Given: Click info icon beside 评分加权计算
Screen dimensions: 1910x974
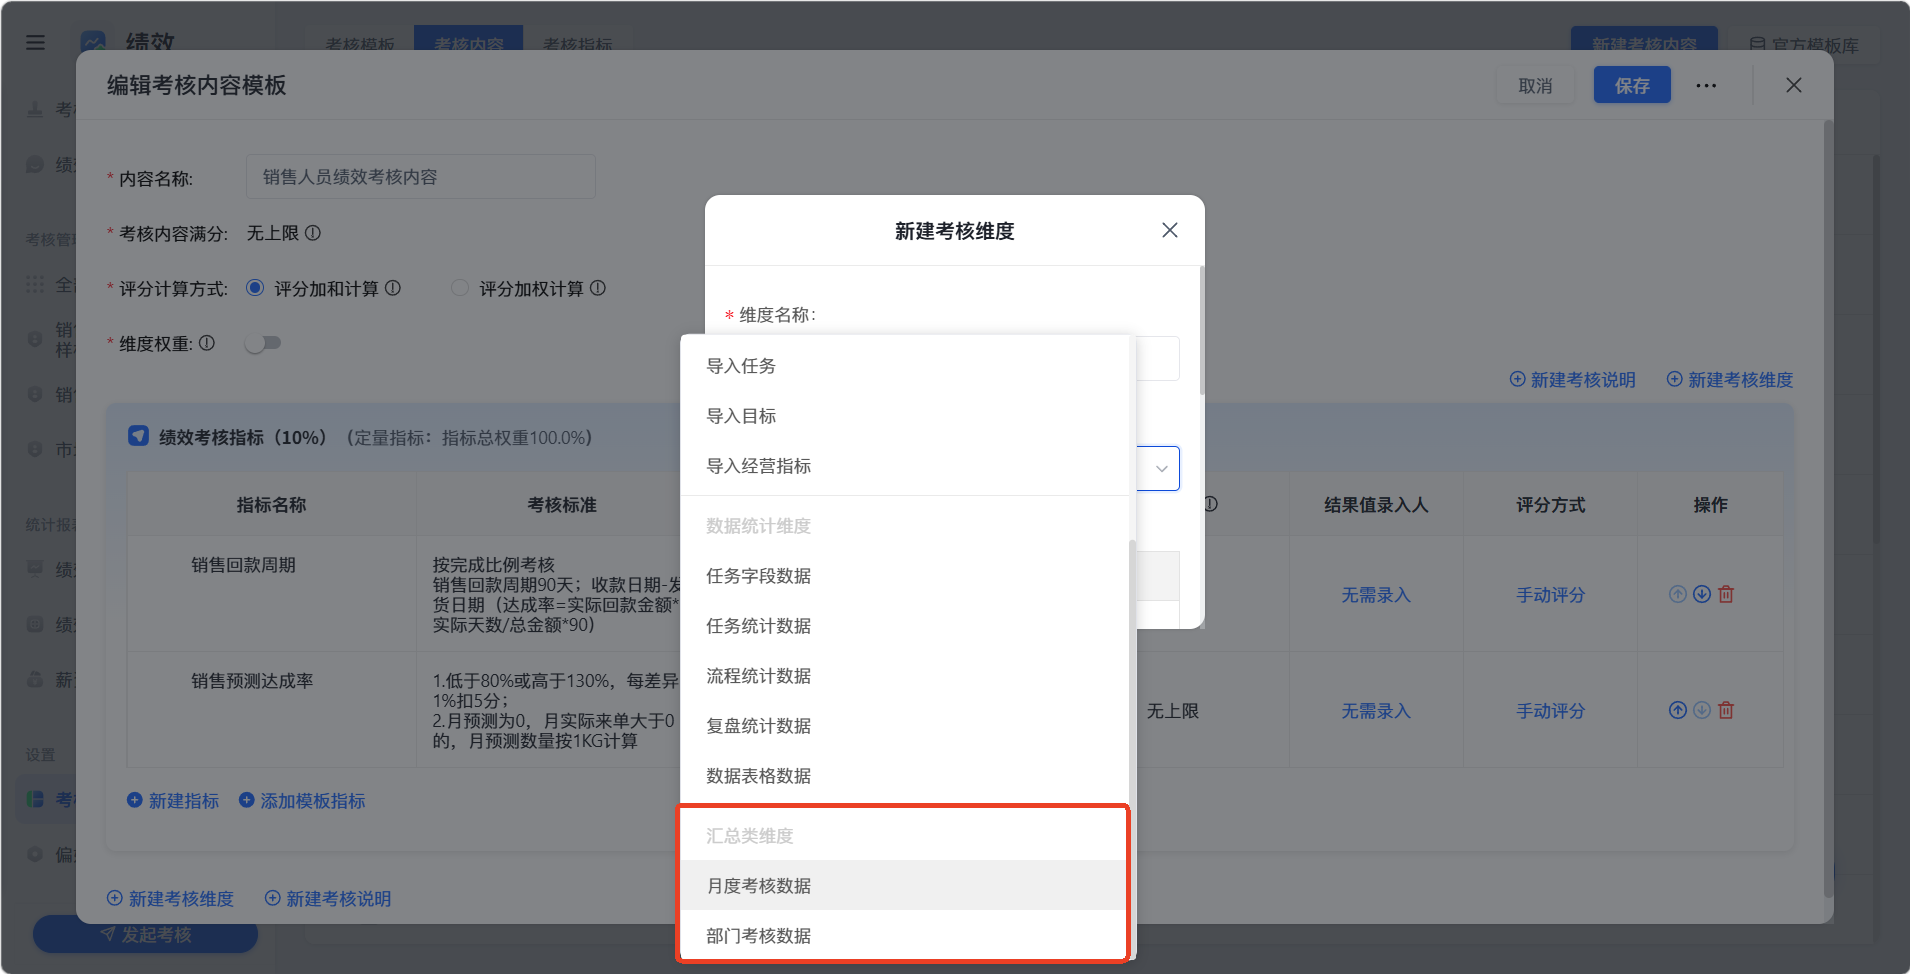Looking at the screenshot, I should click(x=598, y=288).
